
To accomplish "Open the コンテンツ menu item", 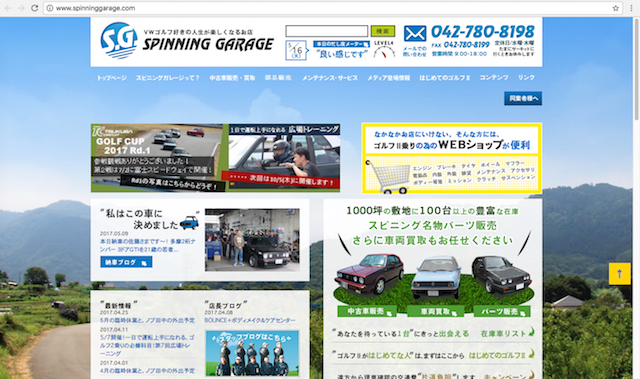I will click(494, 78).
